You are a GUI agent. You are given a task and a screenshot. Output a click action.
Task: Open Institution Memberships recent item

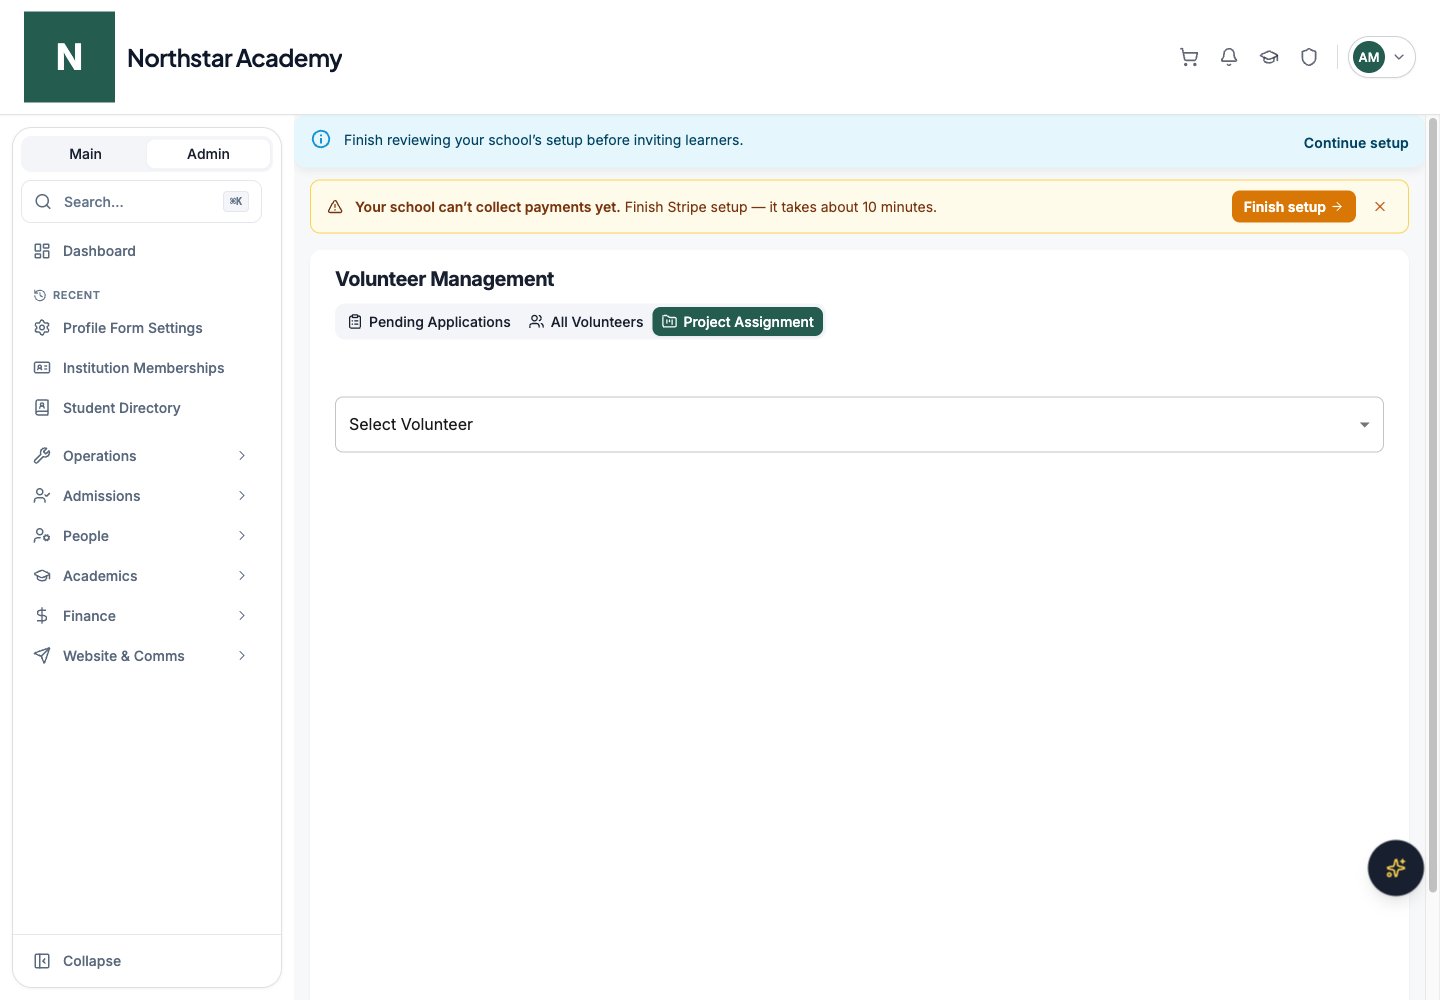(141, 368)
